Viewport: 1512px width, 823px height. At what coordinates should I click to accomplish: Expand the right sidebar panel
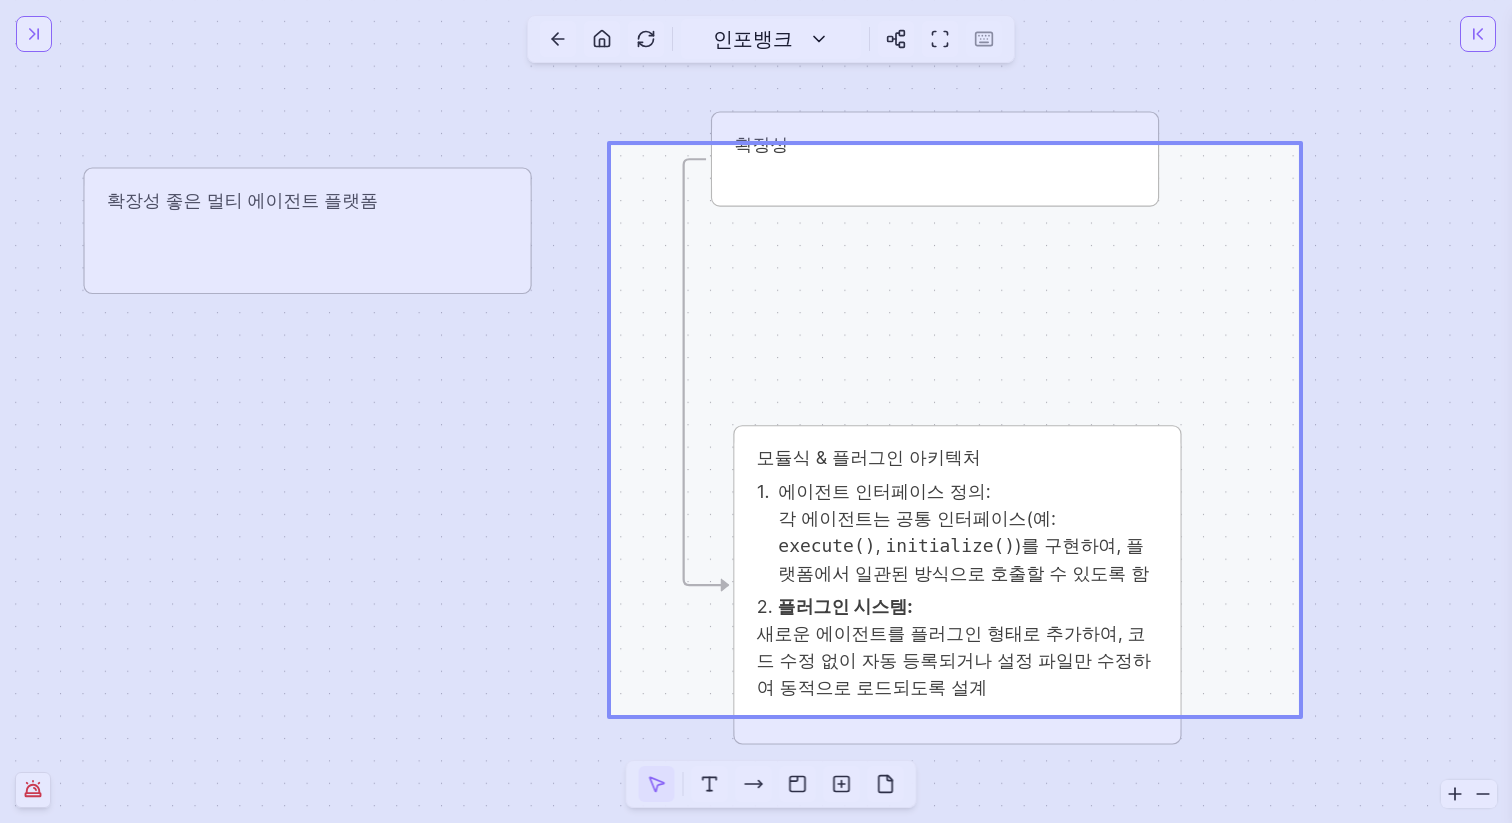pos(1477,34)
